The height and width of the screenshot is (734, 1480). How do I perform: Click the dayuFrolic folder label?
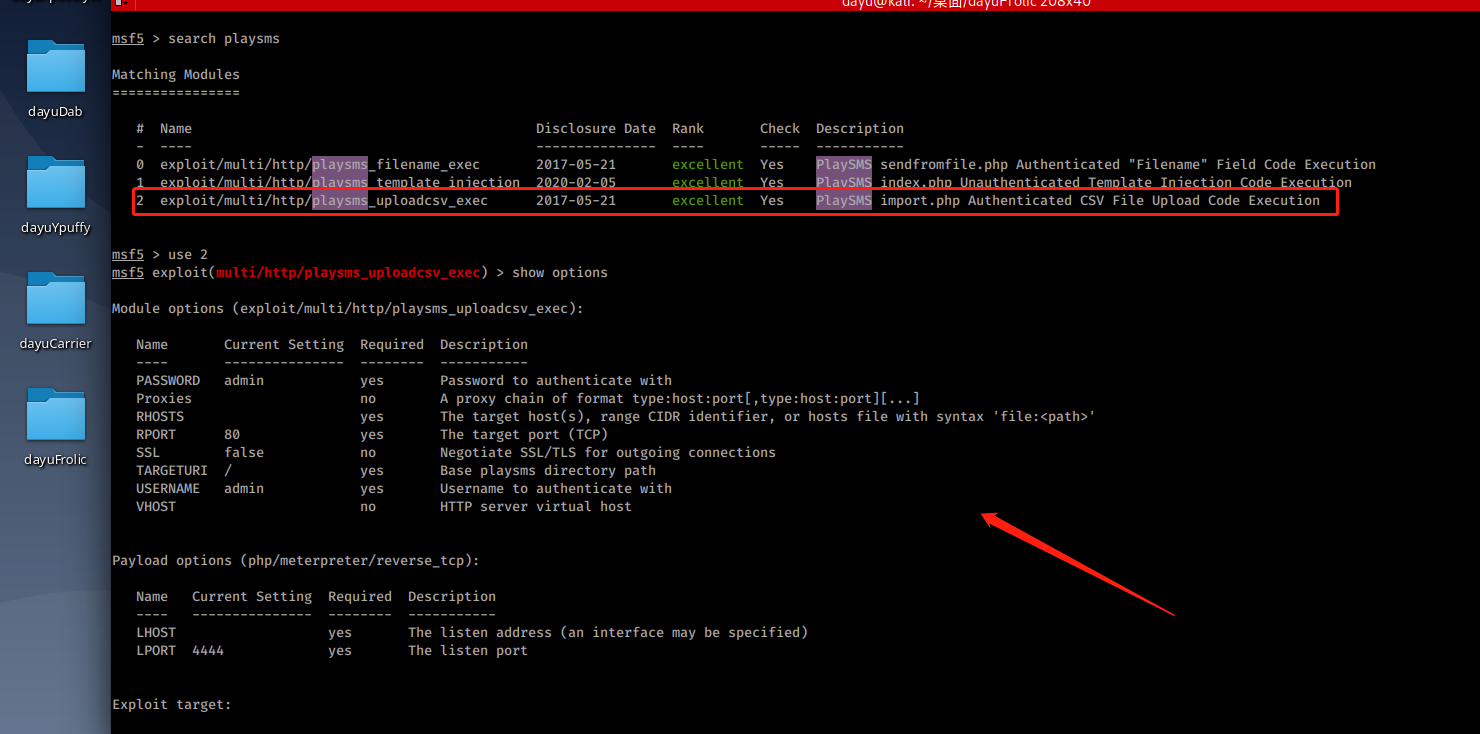[55, 460]
